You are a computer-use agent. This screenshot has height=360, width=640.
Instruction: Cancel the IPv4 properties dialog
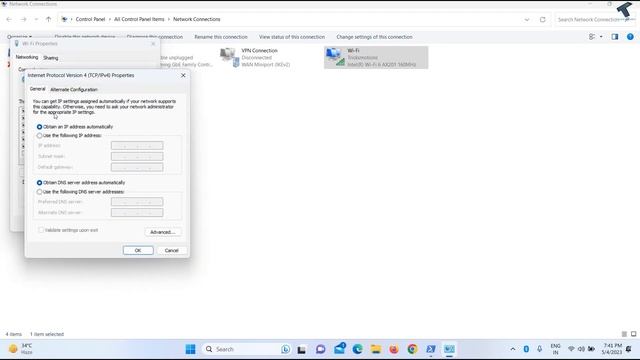pos(171,250)
